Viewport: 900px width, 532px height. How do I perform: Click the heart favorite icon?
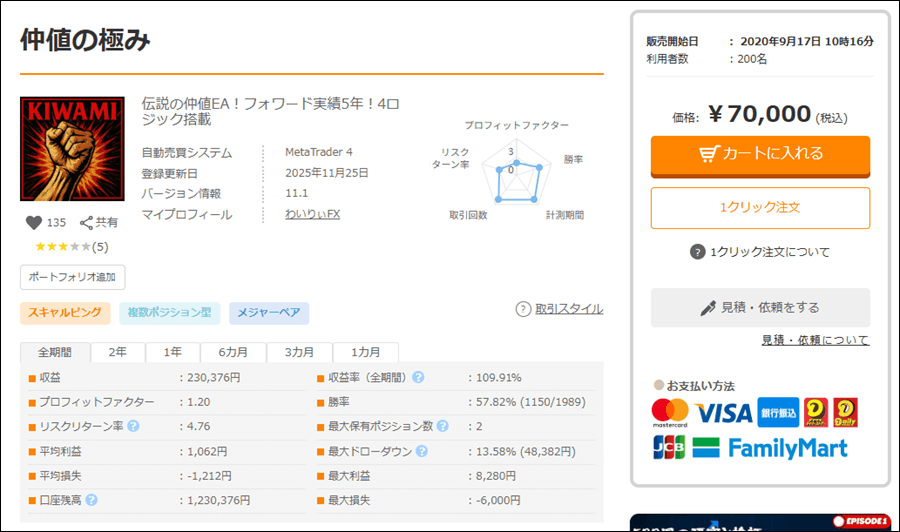34,223
